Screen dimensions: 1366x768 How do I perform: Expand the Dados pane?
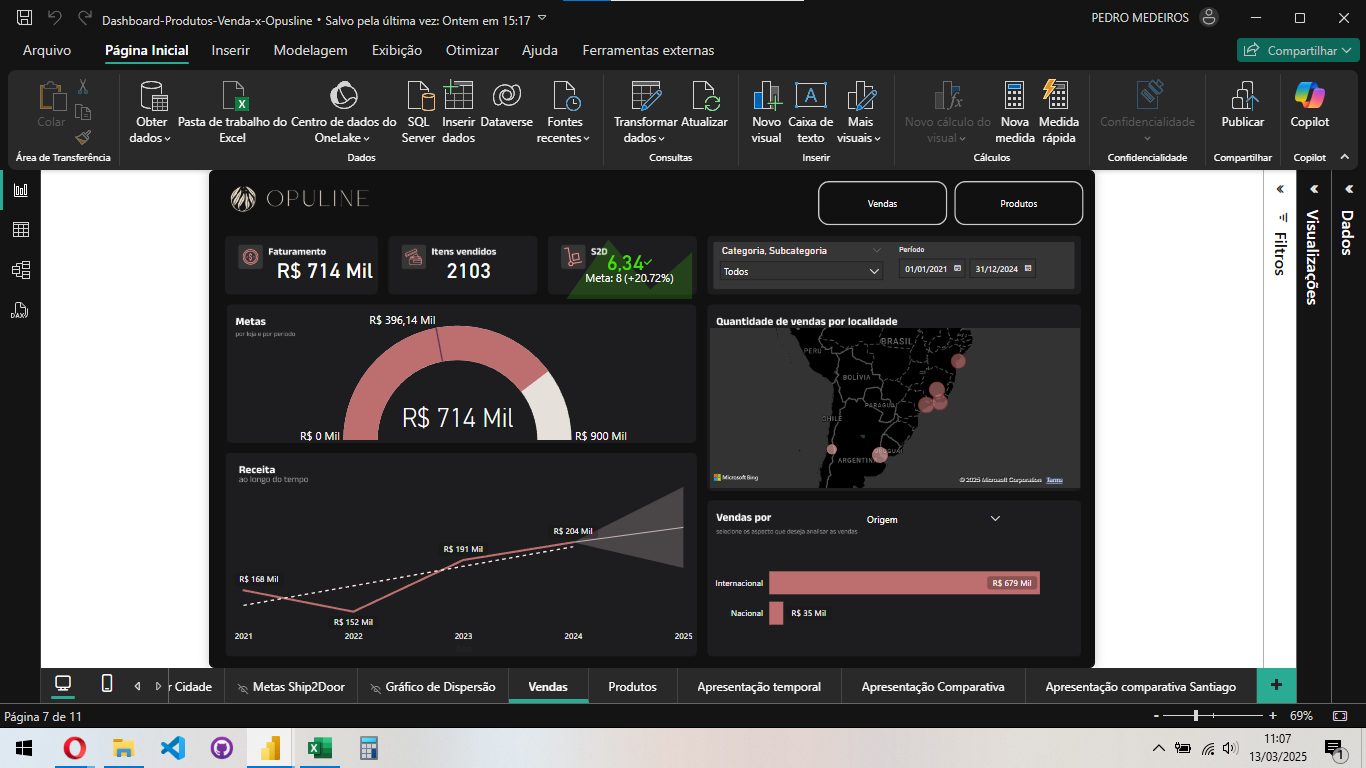point(1348,189)
